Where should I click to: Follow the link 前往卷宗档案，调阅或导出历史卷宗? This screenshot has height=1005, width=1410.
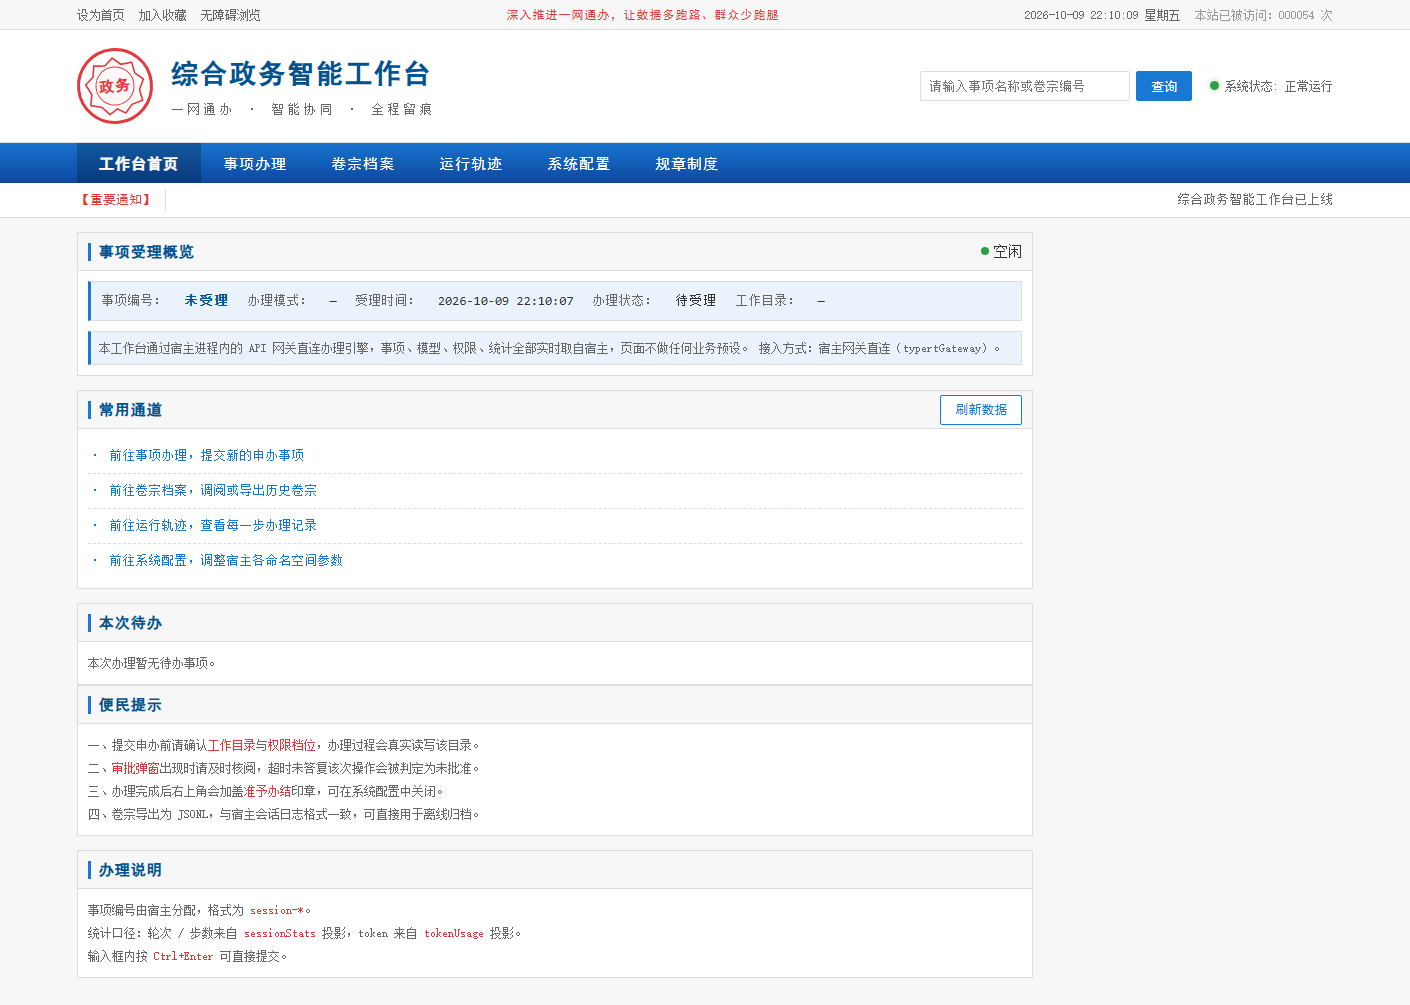213,490
